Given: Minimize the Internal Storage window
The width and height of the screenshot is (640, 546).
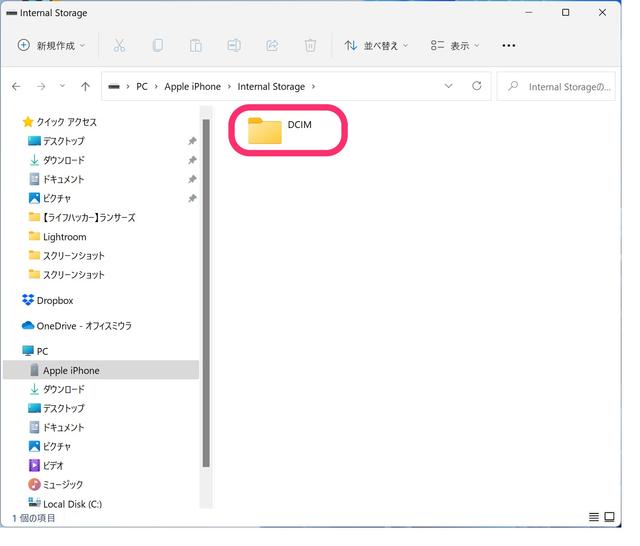Looking at the screenshot, I should (x=529, y=13).
